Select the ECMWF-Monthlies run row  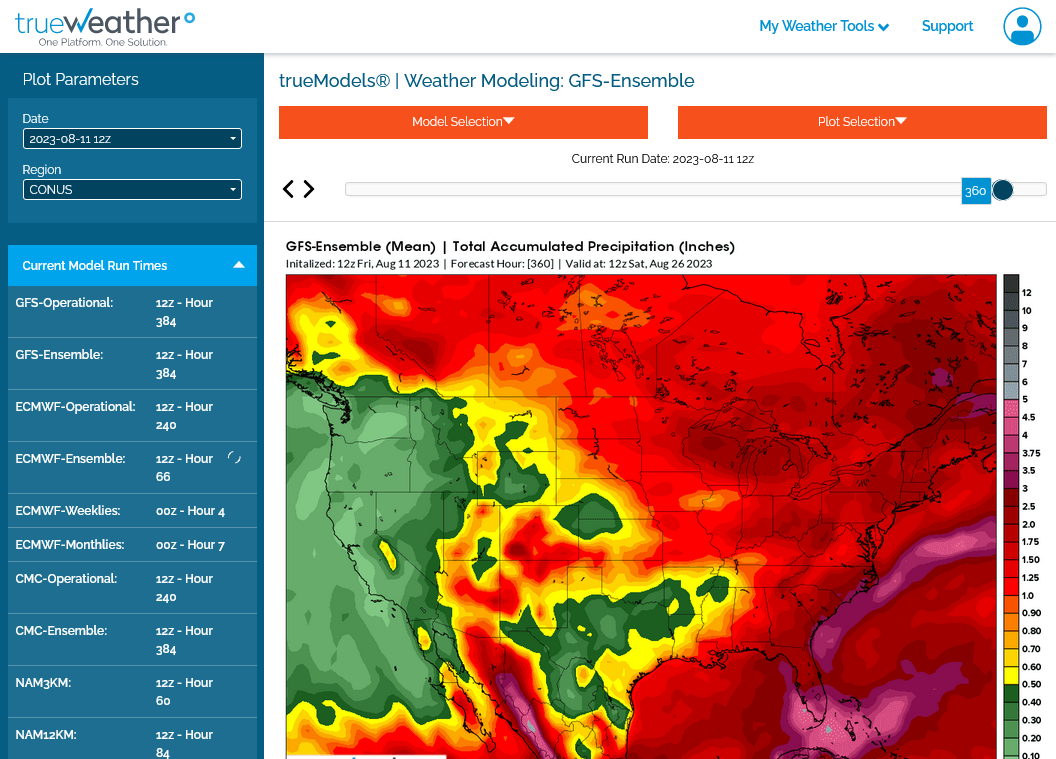point(132,544)
